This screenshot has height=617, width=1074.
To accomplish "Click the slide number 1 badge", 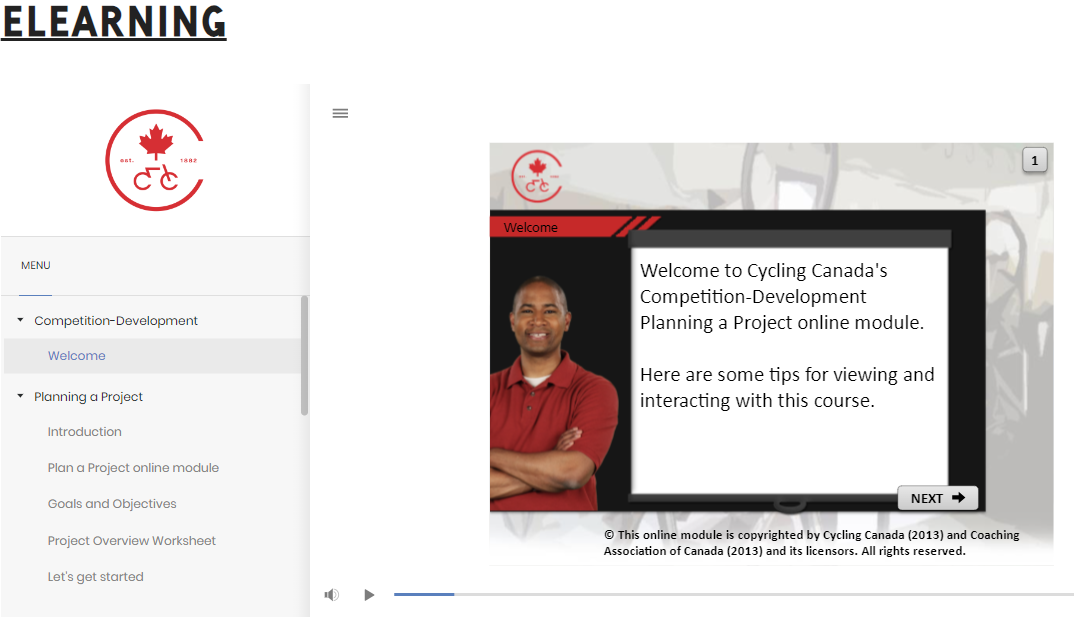I will tap(1034, 160).
